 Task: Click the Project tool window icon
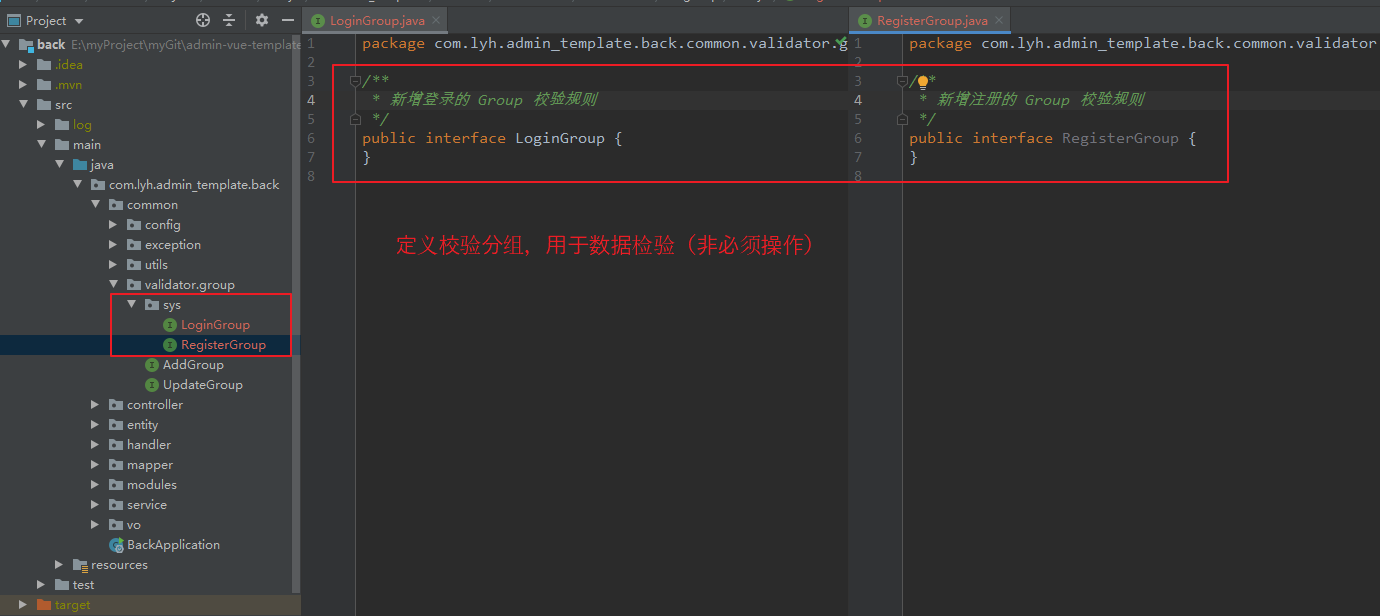tap(14, 20)
